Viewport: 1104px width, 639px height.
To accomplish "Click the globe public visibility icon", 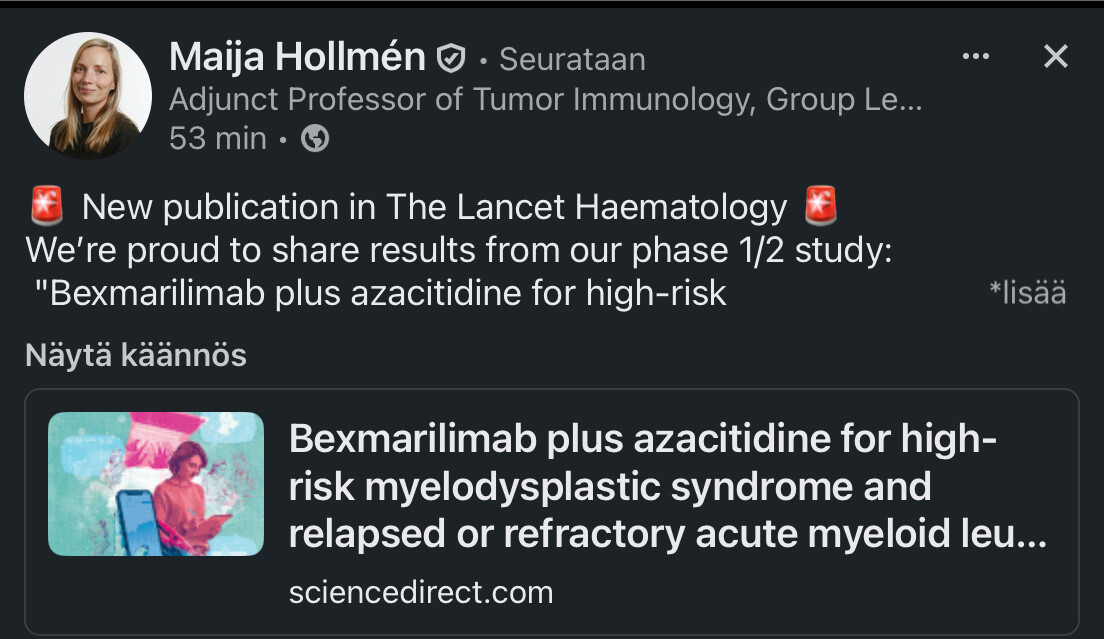I will pos(315,138).
